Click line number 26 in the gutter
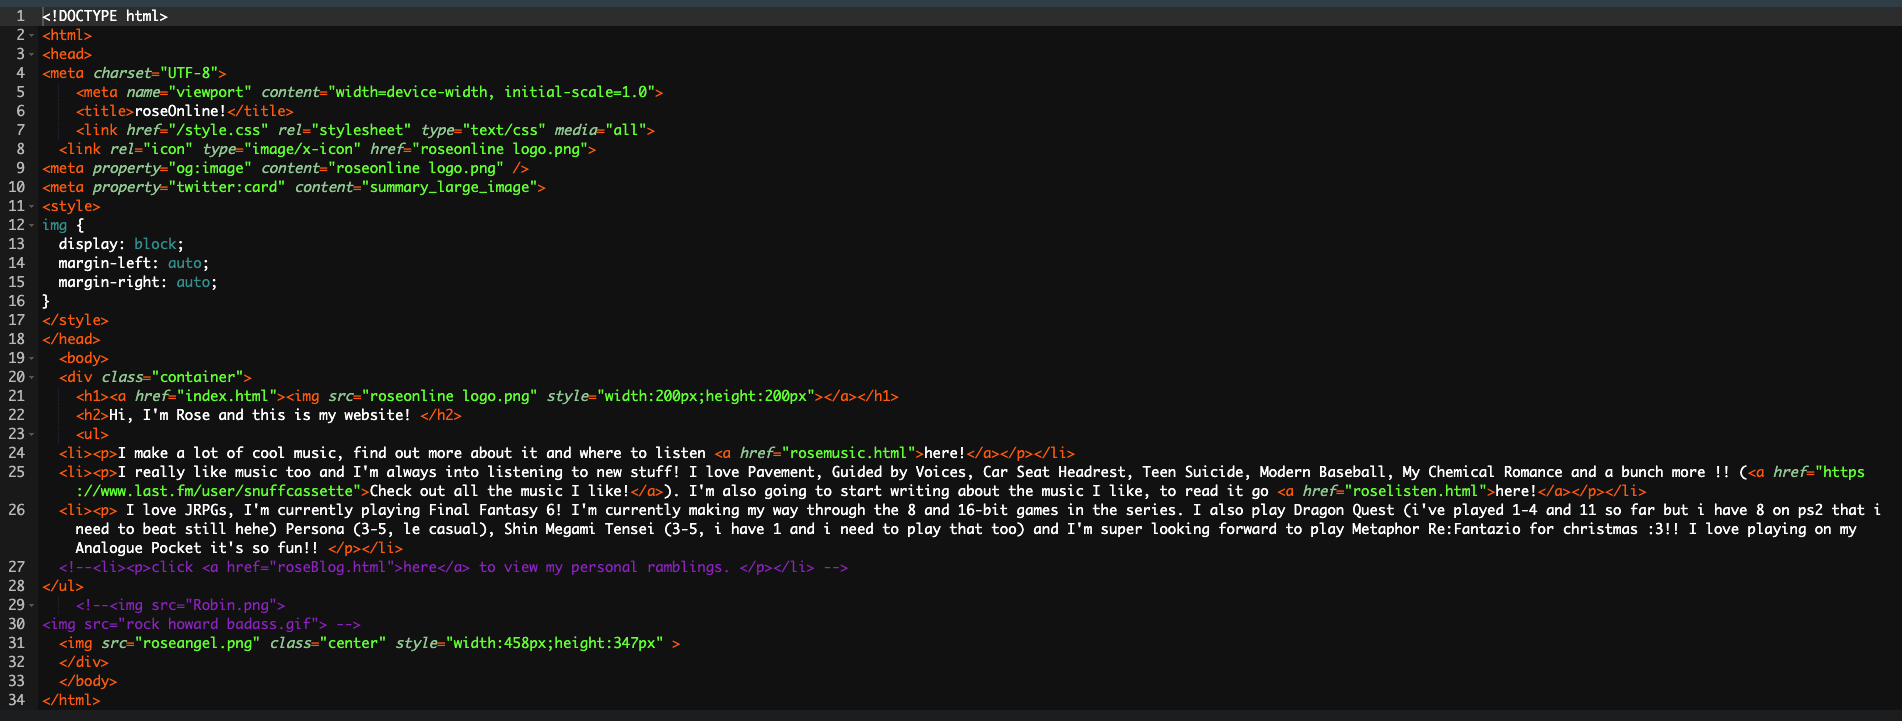This screenshot has width=1902, height=721. 16,510
